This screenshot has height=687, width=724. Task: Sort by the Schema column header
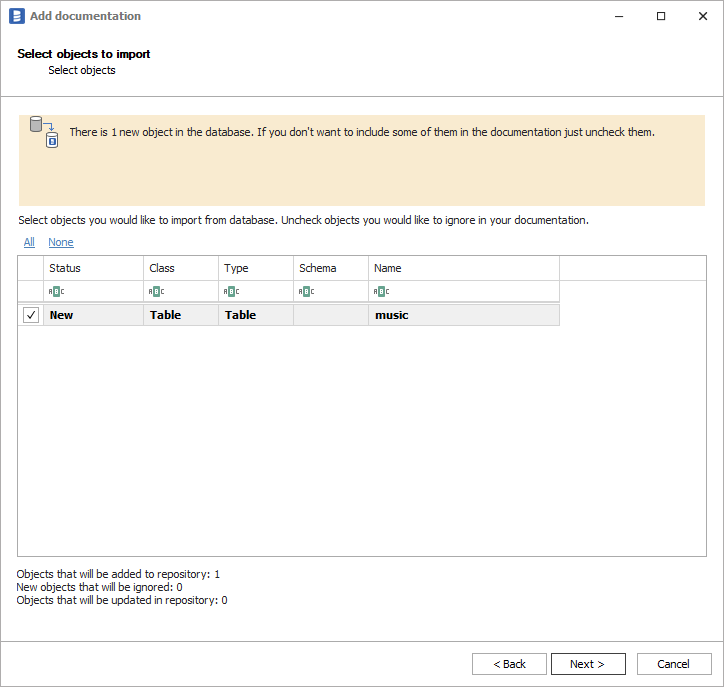point(330,268)
